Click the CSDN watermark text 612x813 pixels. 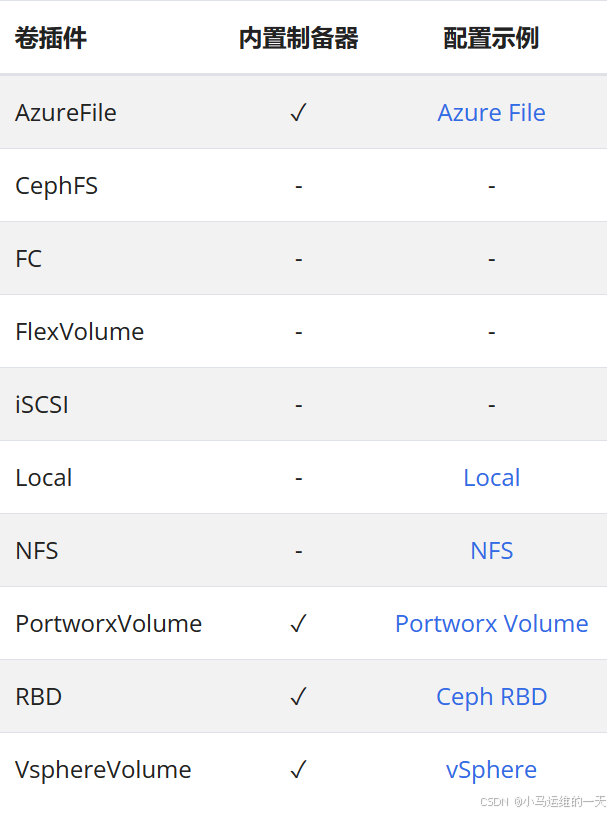543,802
